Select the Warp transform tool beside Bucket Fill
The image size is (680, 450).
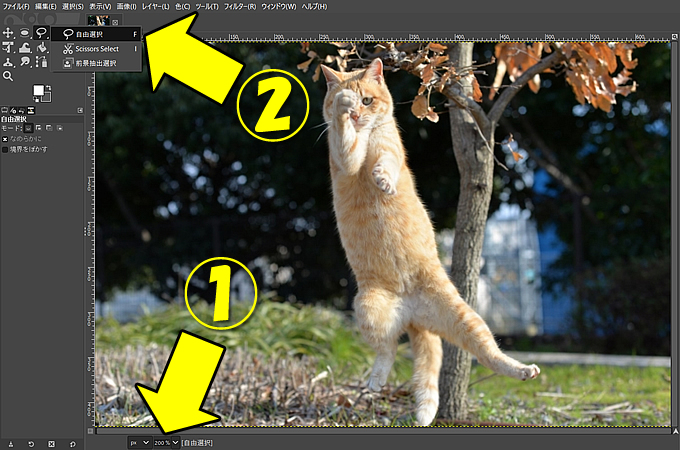point(25,48)
